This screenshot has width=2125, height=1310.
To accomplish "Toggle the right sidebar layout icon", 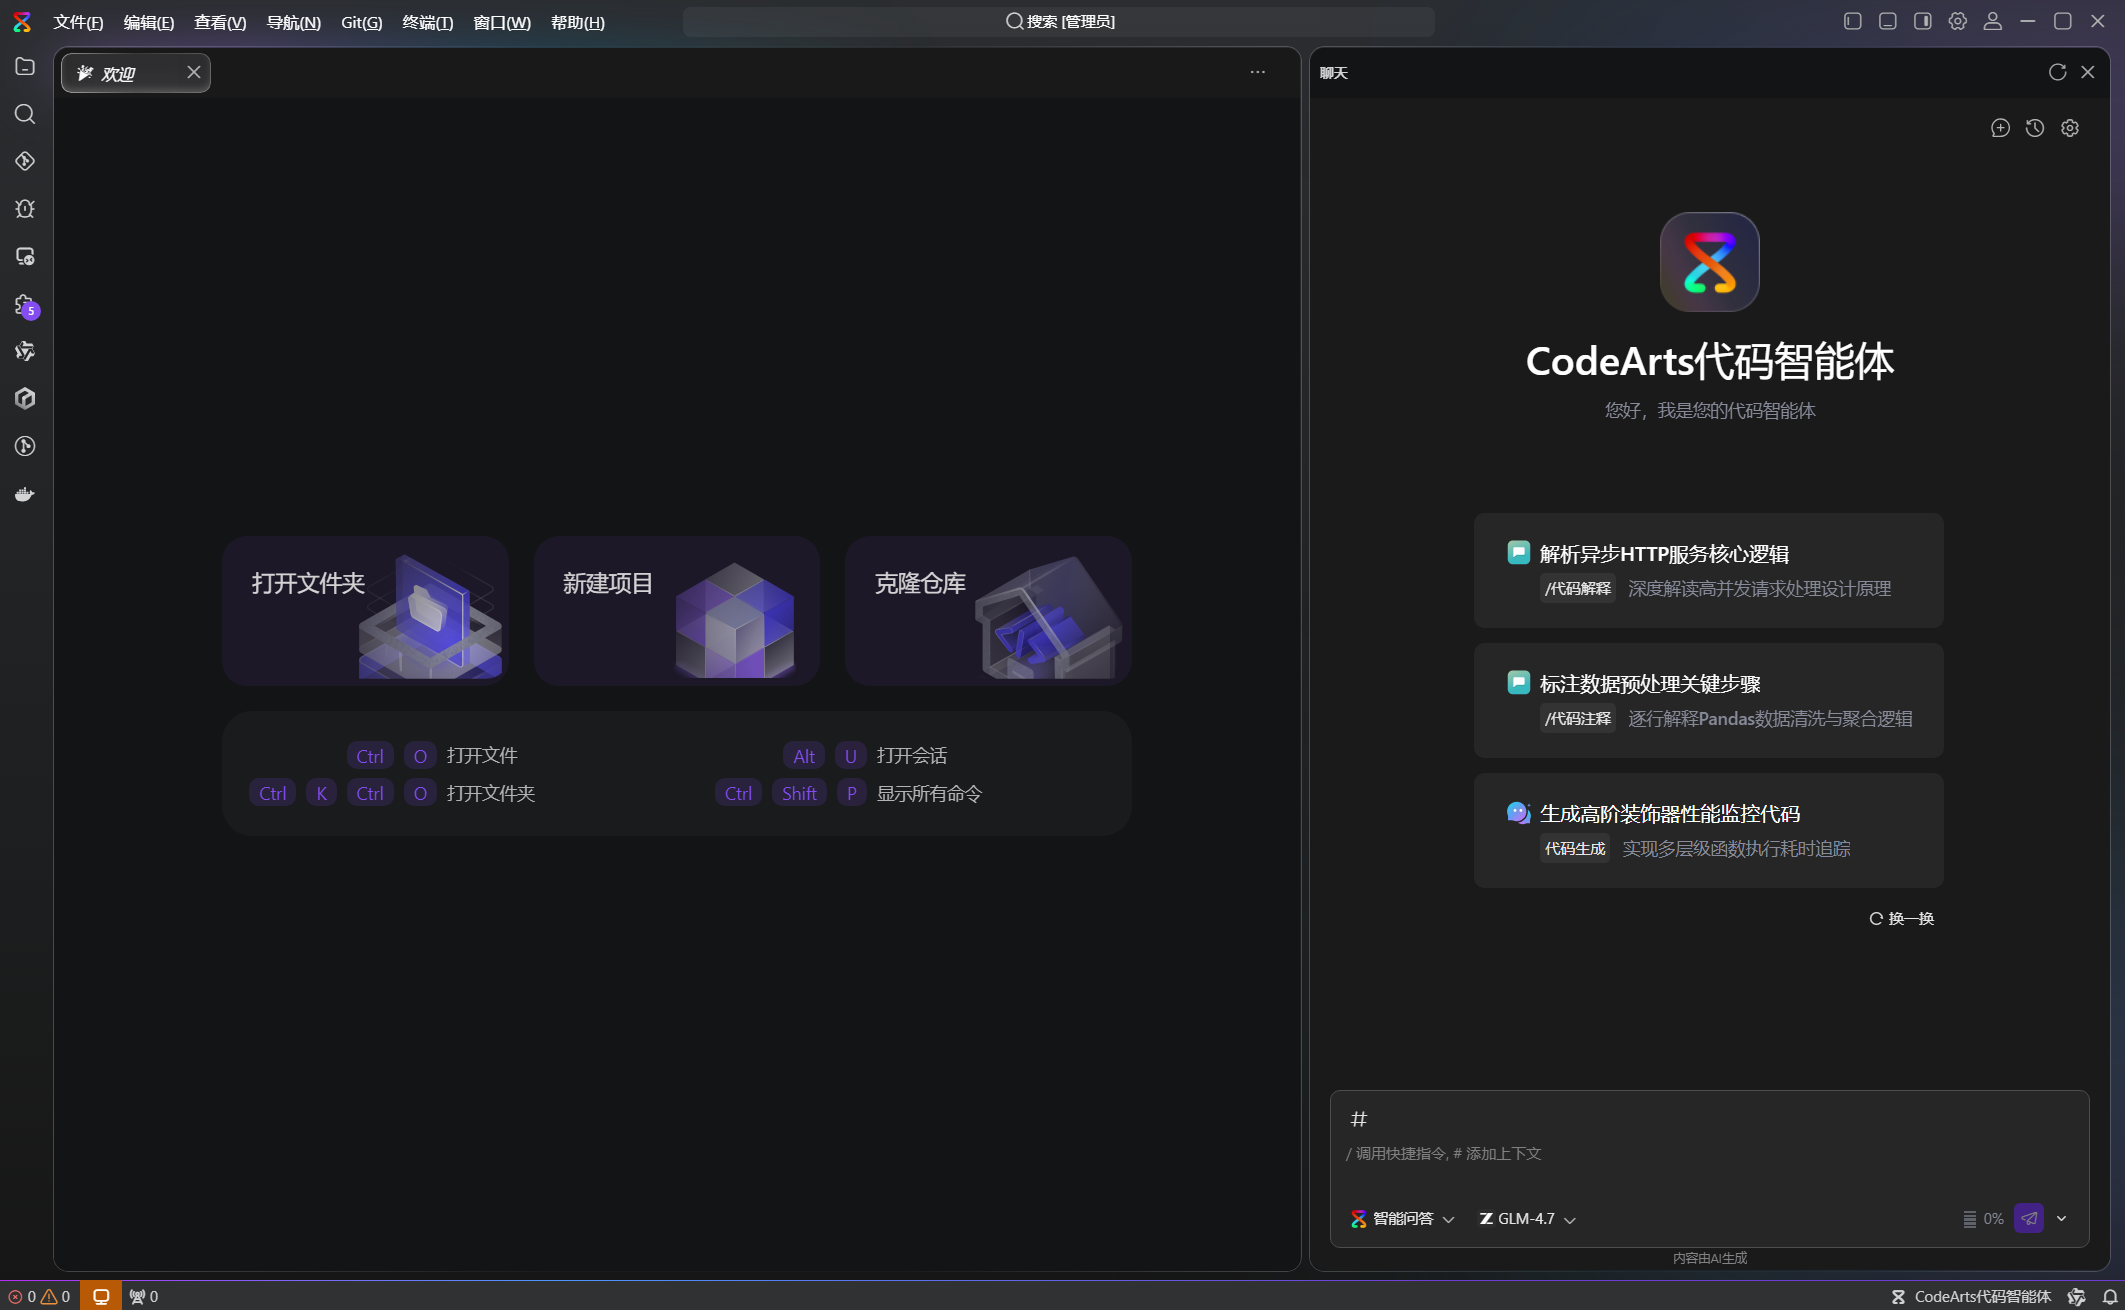I will point(1923,21).
